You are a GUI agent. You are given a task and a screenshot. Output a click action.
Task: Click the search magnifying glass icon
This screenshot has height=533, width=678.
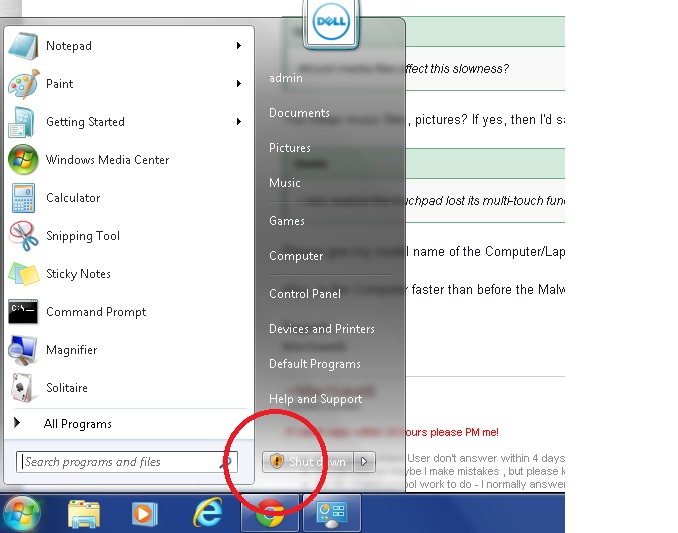coord(226,462)
